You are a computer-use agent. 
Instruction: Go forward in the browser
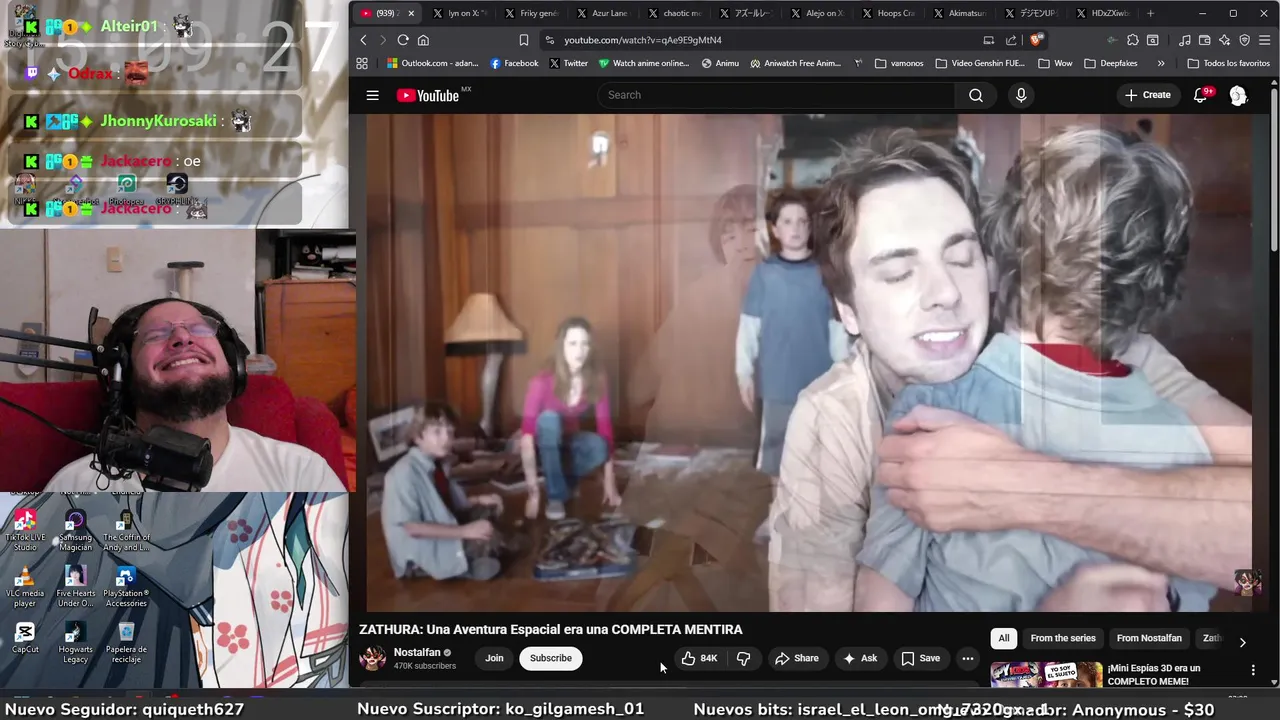(382, 40)
